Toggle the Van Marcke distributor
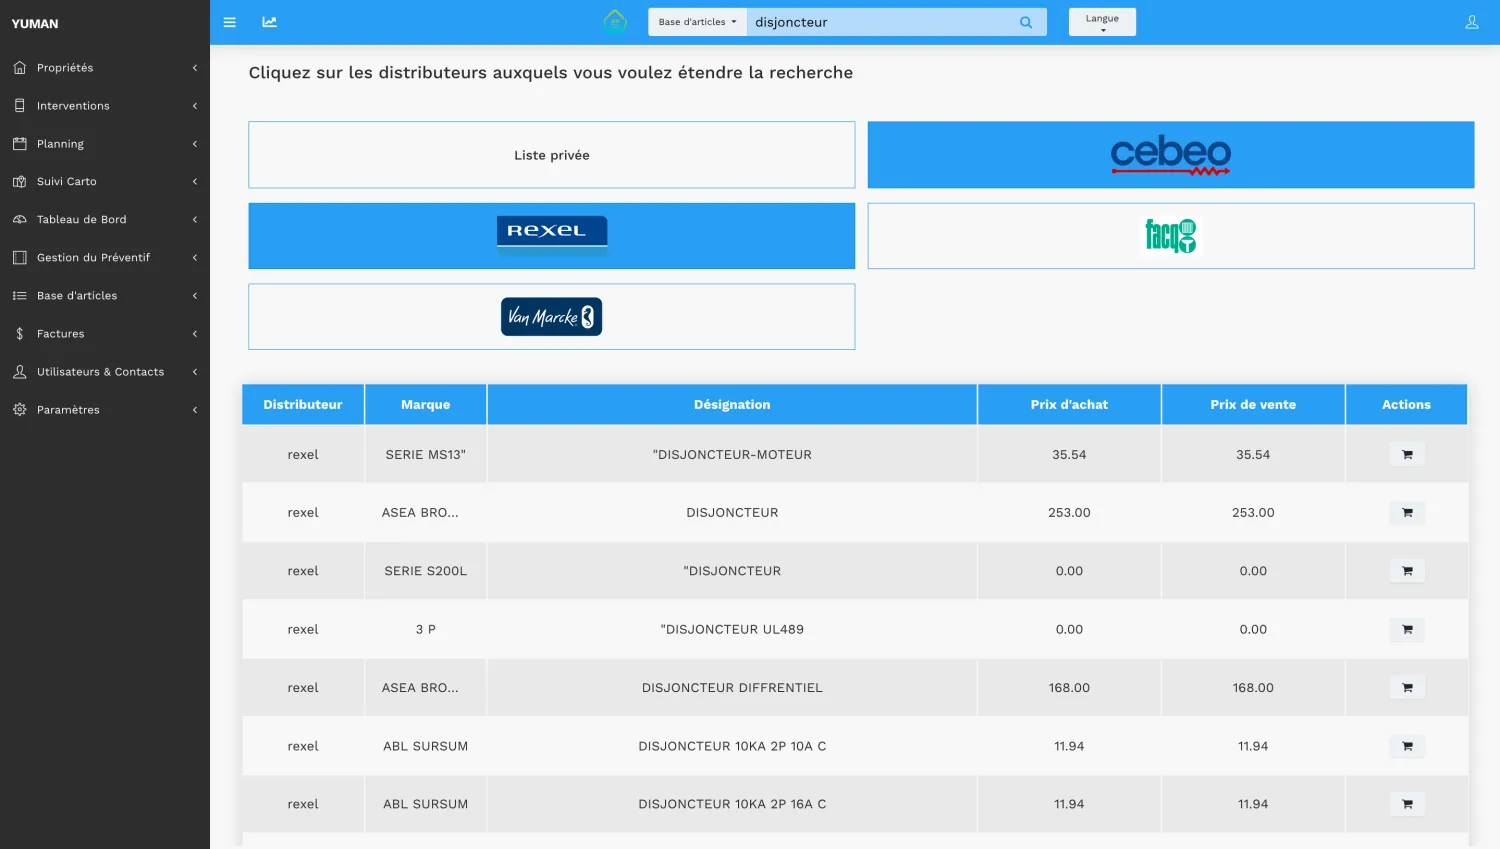 (x=552, y=317)
